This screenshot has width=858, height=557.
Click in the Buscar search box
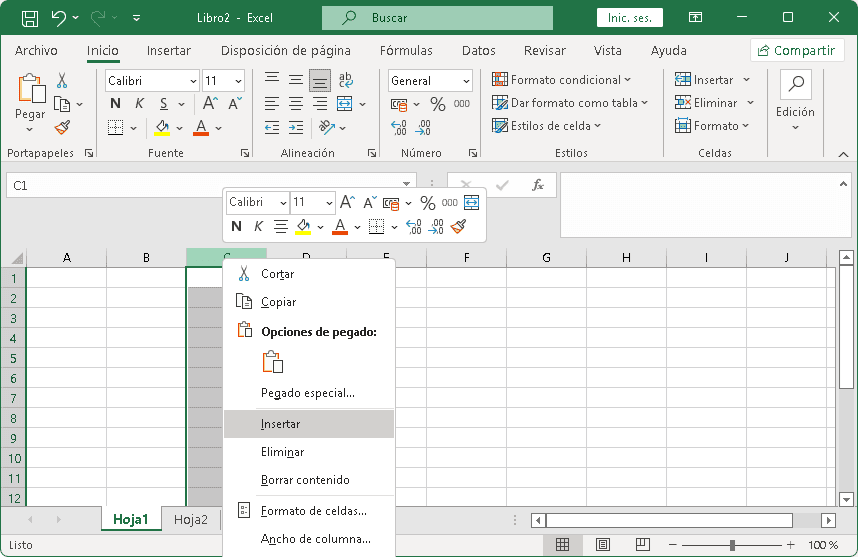click(437, 18)
